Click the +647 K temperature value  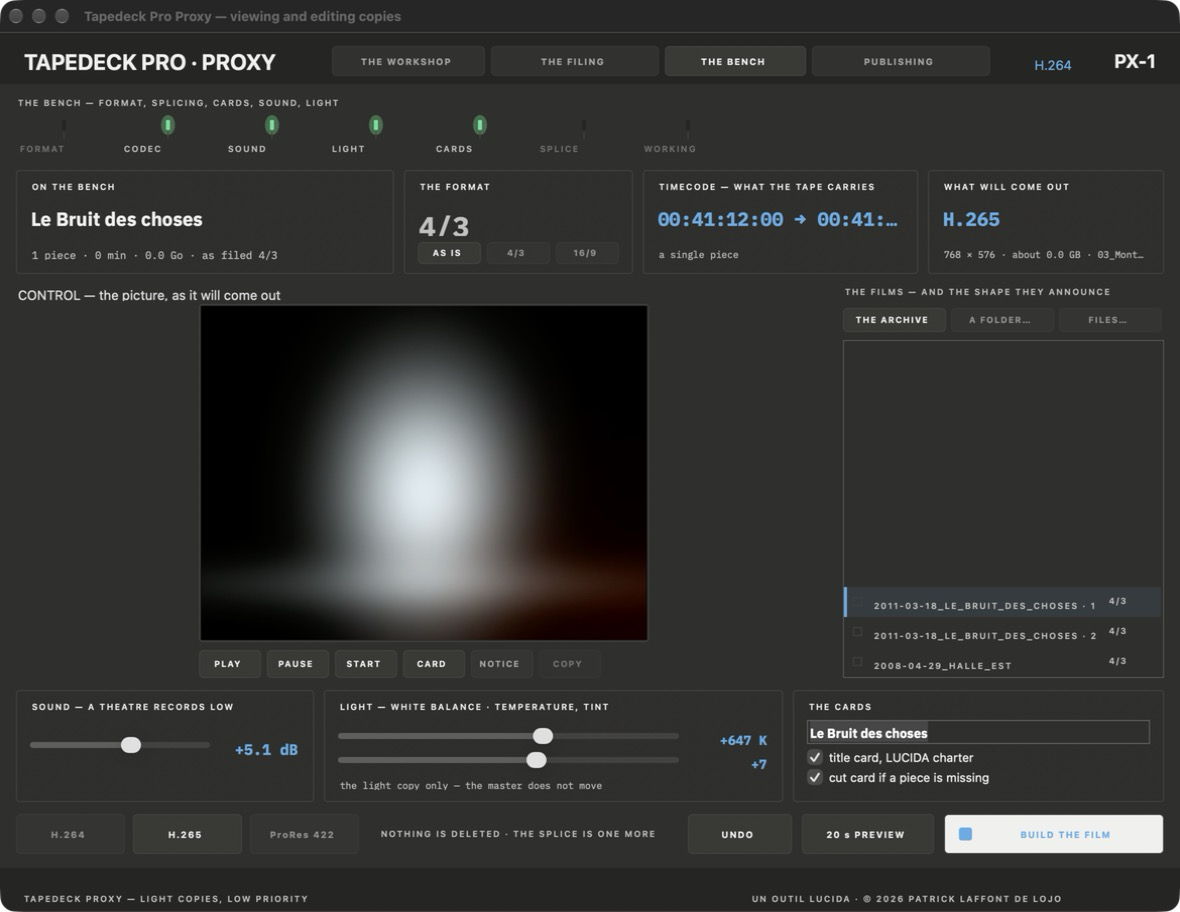(744, 740)
